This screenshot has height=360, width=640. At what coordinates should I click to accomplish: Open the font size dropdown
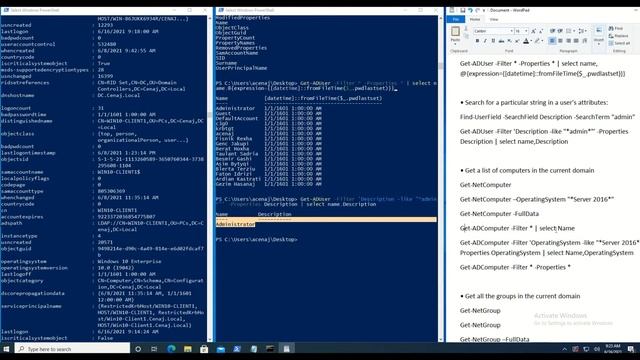tap(526, 31)
